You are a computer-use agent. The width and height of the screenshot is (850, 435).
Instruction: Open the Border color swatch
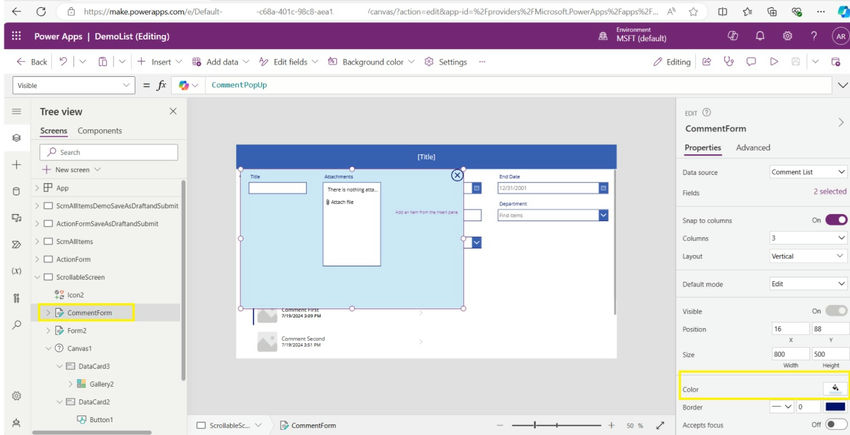click(835, 407)
